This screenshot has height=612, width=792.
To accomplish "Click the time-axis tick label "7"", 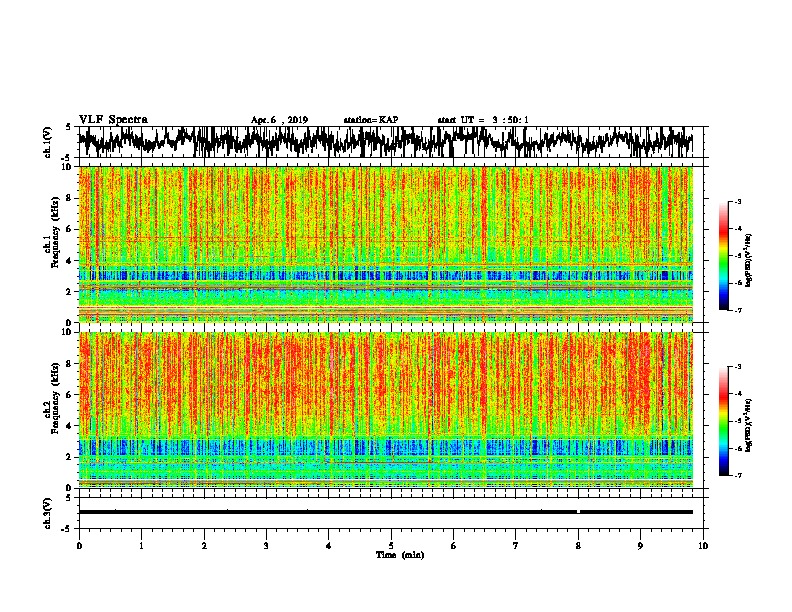I will click(516, 545).
